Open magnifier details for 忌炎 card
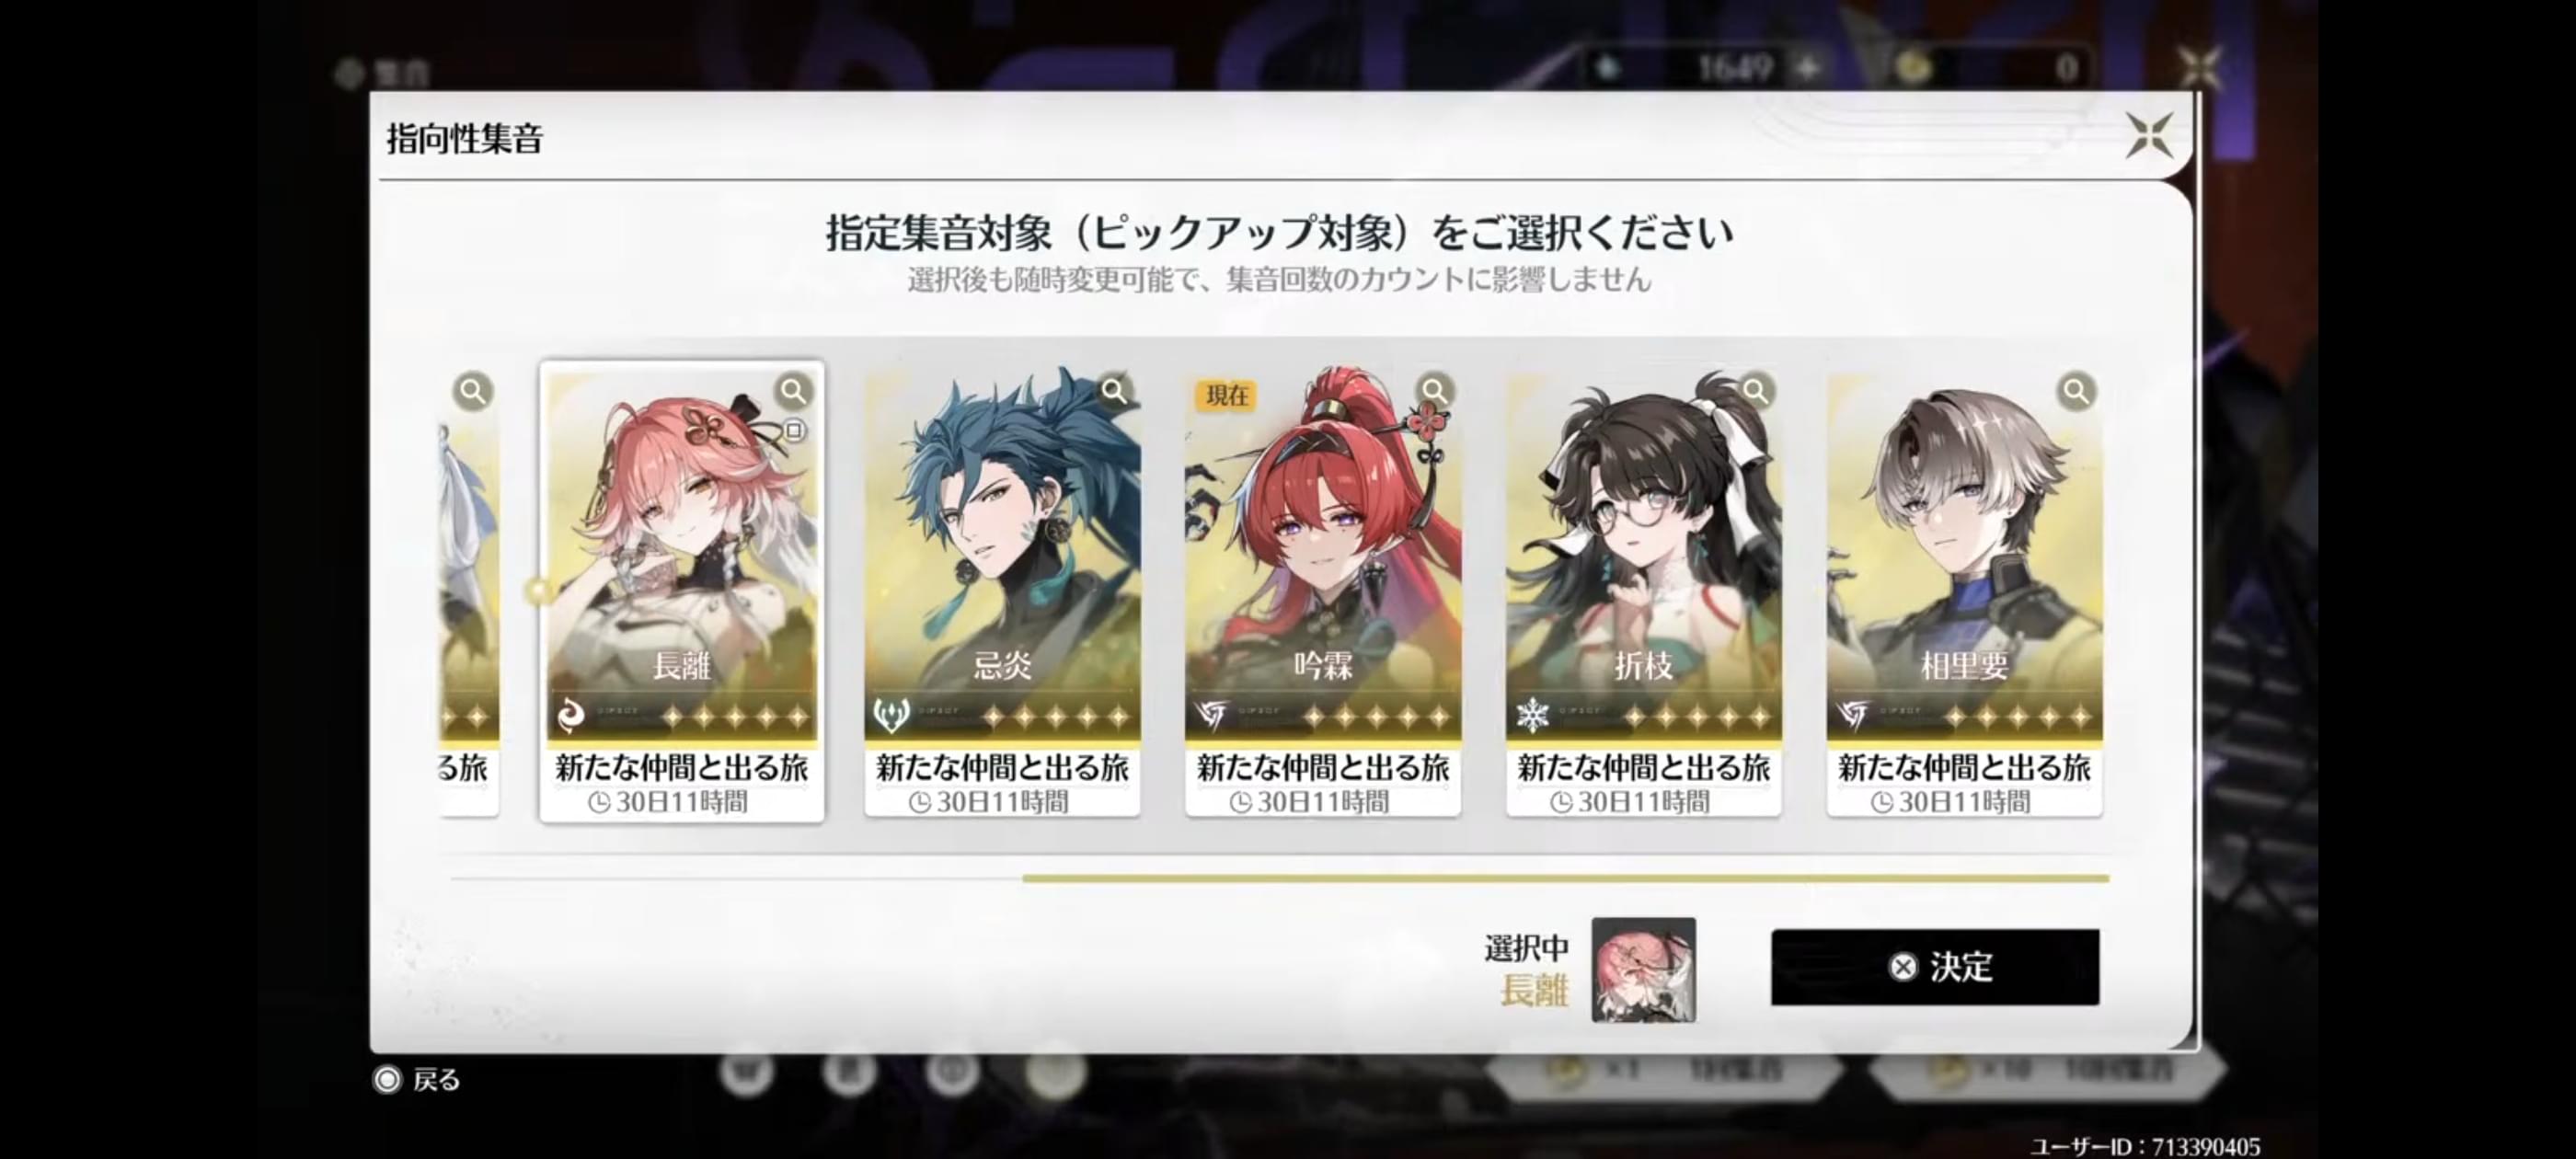 (x=1114, y=391)
